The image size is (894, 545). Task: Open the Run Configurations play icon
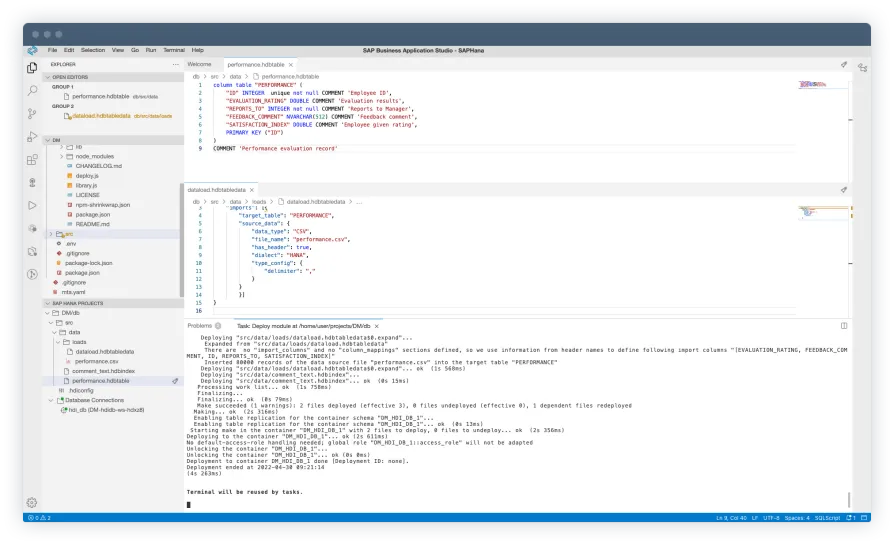click(32, 205)
